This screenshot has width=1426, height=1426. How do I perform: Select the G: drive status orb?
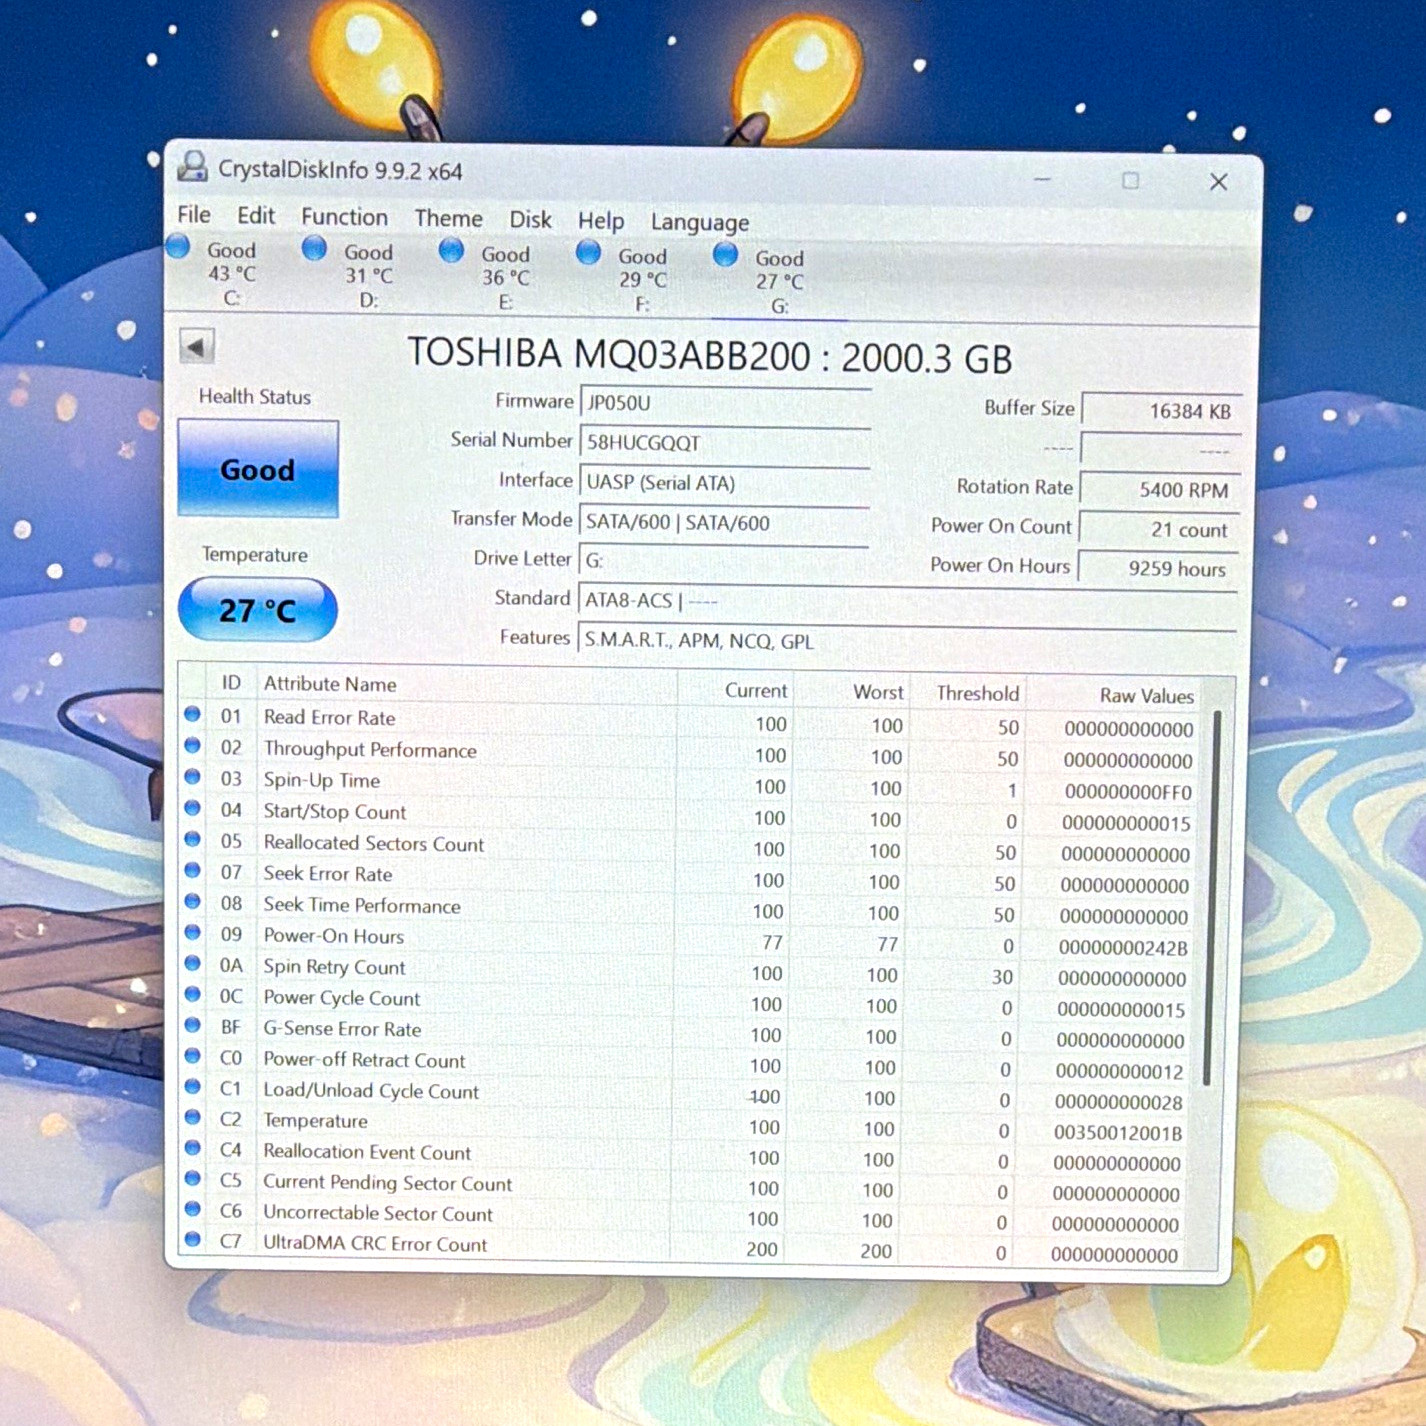point(725,255)
